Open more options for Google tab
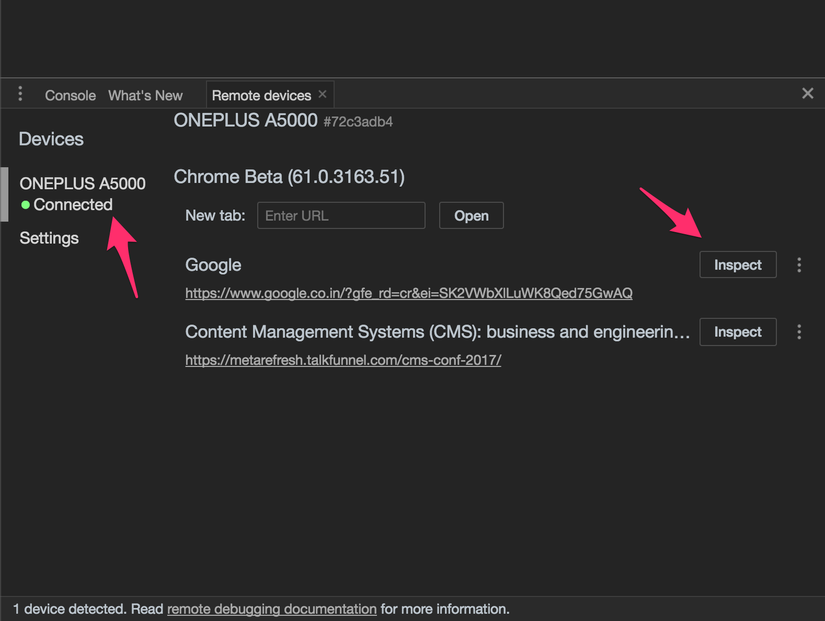The height and width of the screenshot is (621, 825). coord(799,265)
